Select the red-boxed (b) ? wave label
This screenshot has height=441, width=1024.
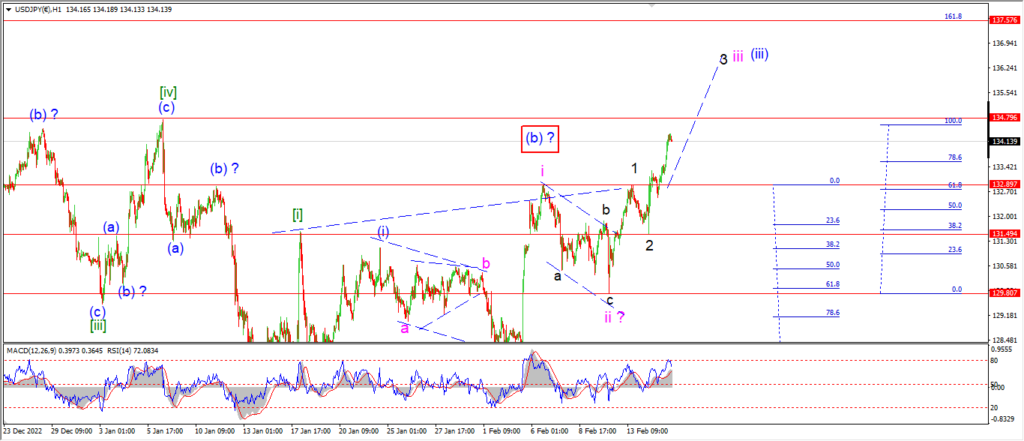[x=541, y=139]
